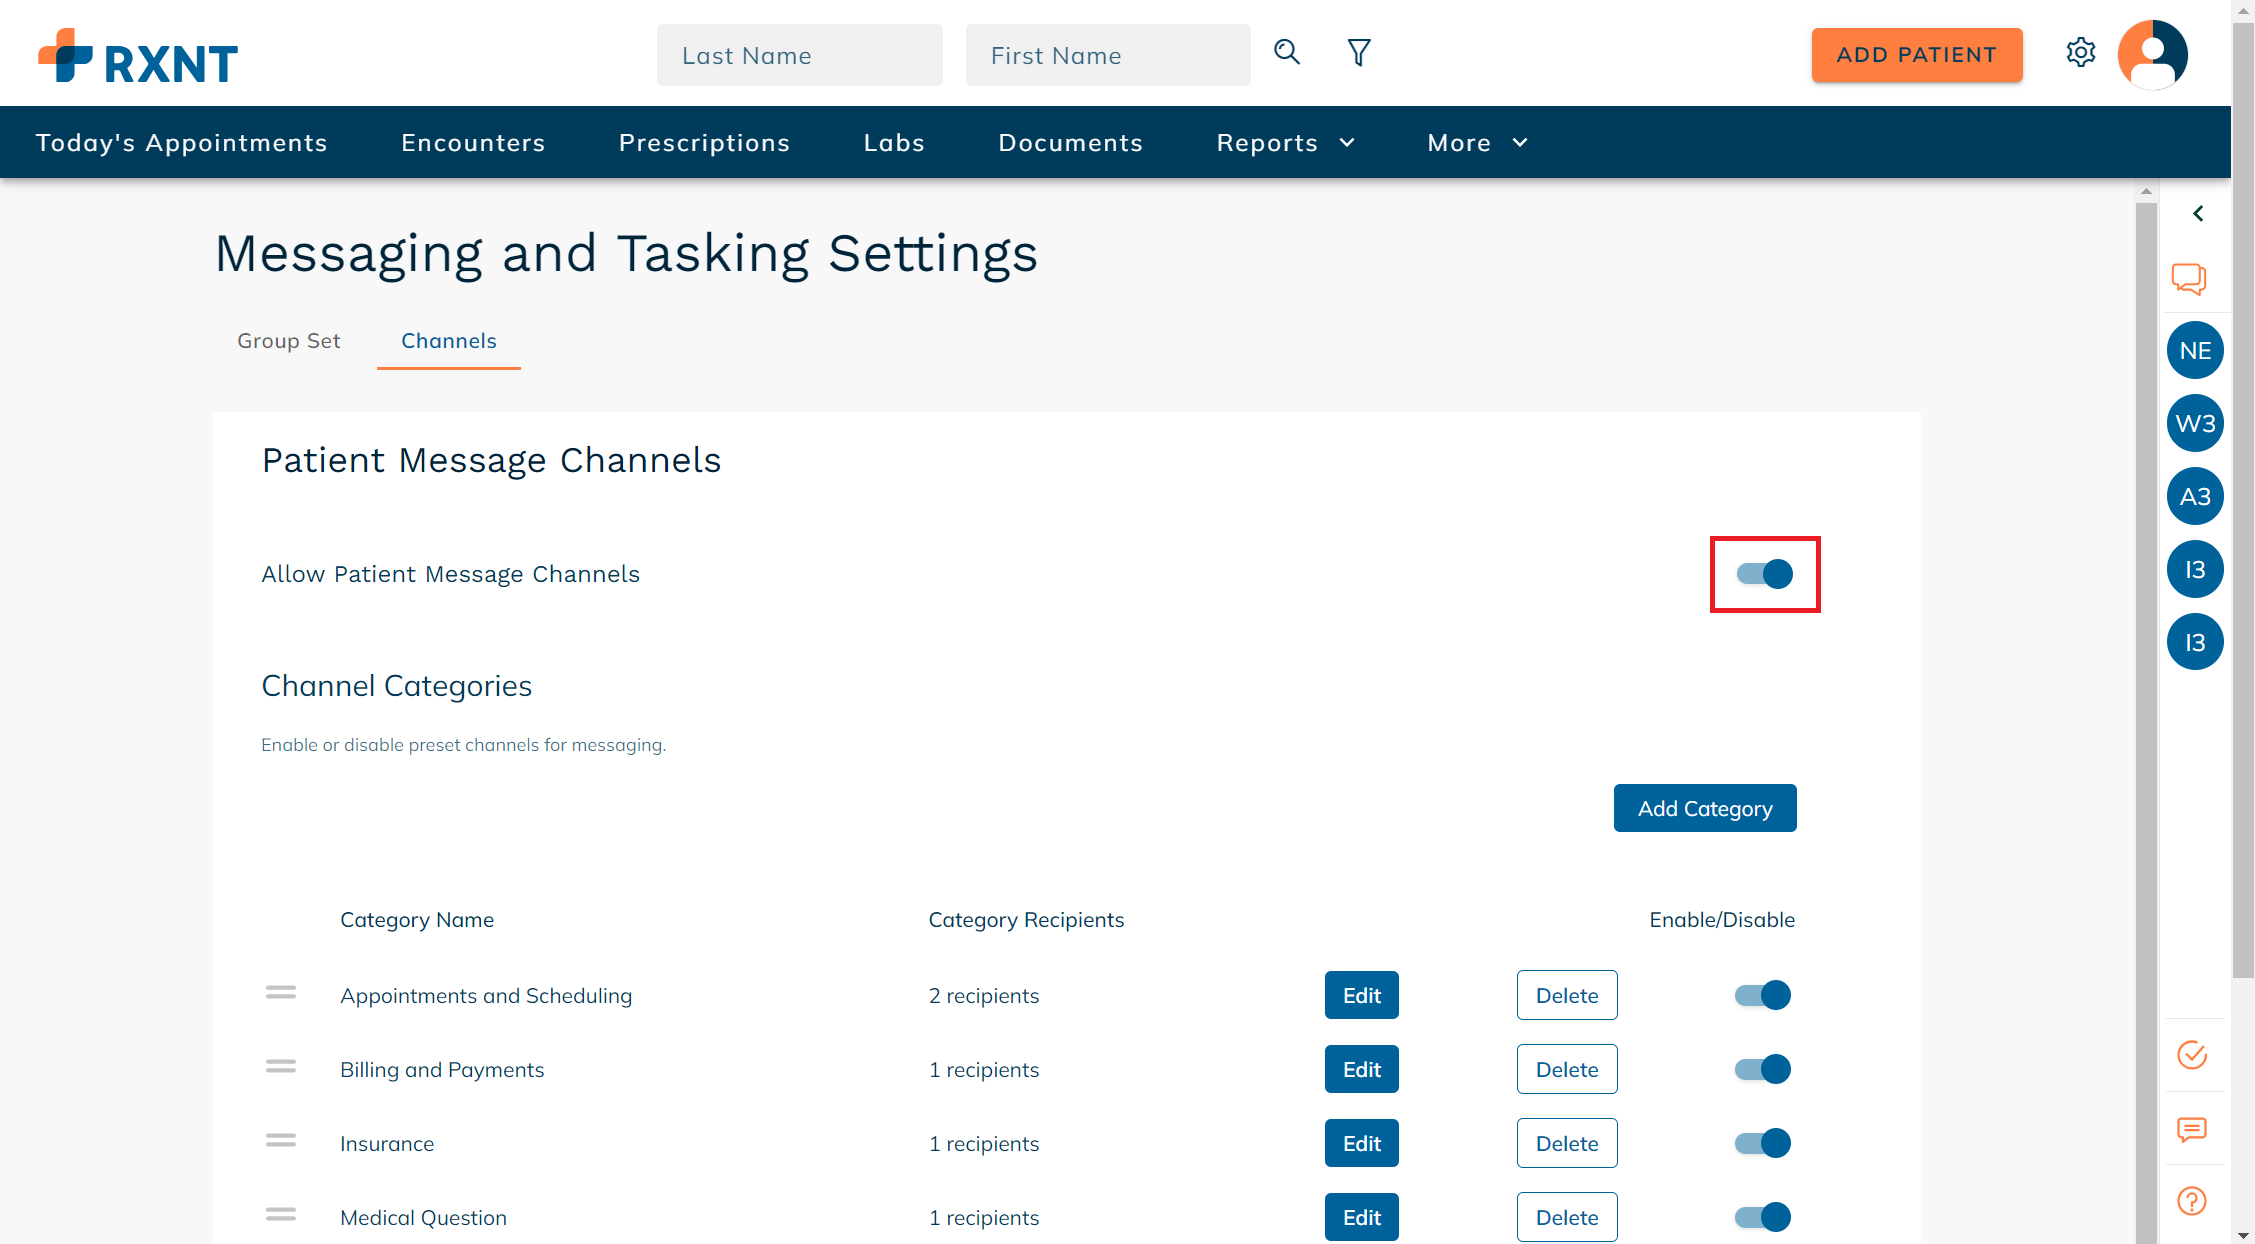Open the W3 conversation avatar
The width and height of the screenshot is (2255, 1244).
pyautogui.click(x=2195, y=423)
